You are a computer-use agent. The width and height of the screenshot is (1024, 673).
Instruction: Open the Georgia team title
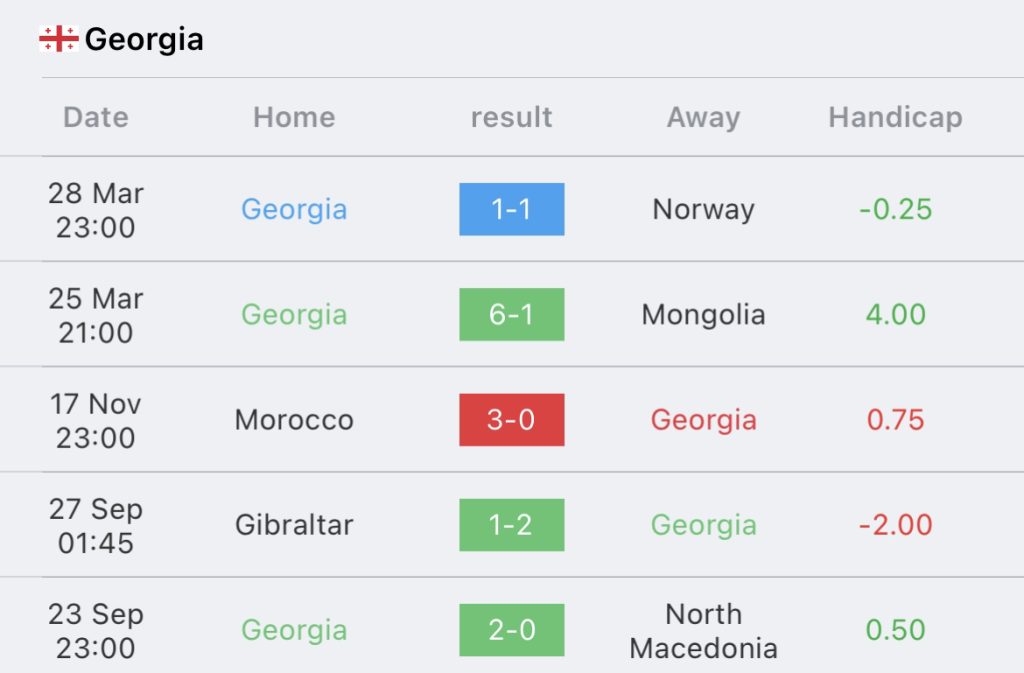[x=144, y=39]
